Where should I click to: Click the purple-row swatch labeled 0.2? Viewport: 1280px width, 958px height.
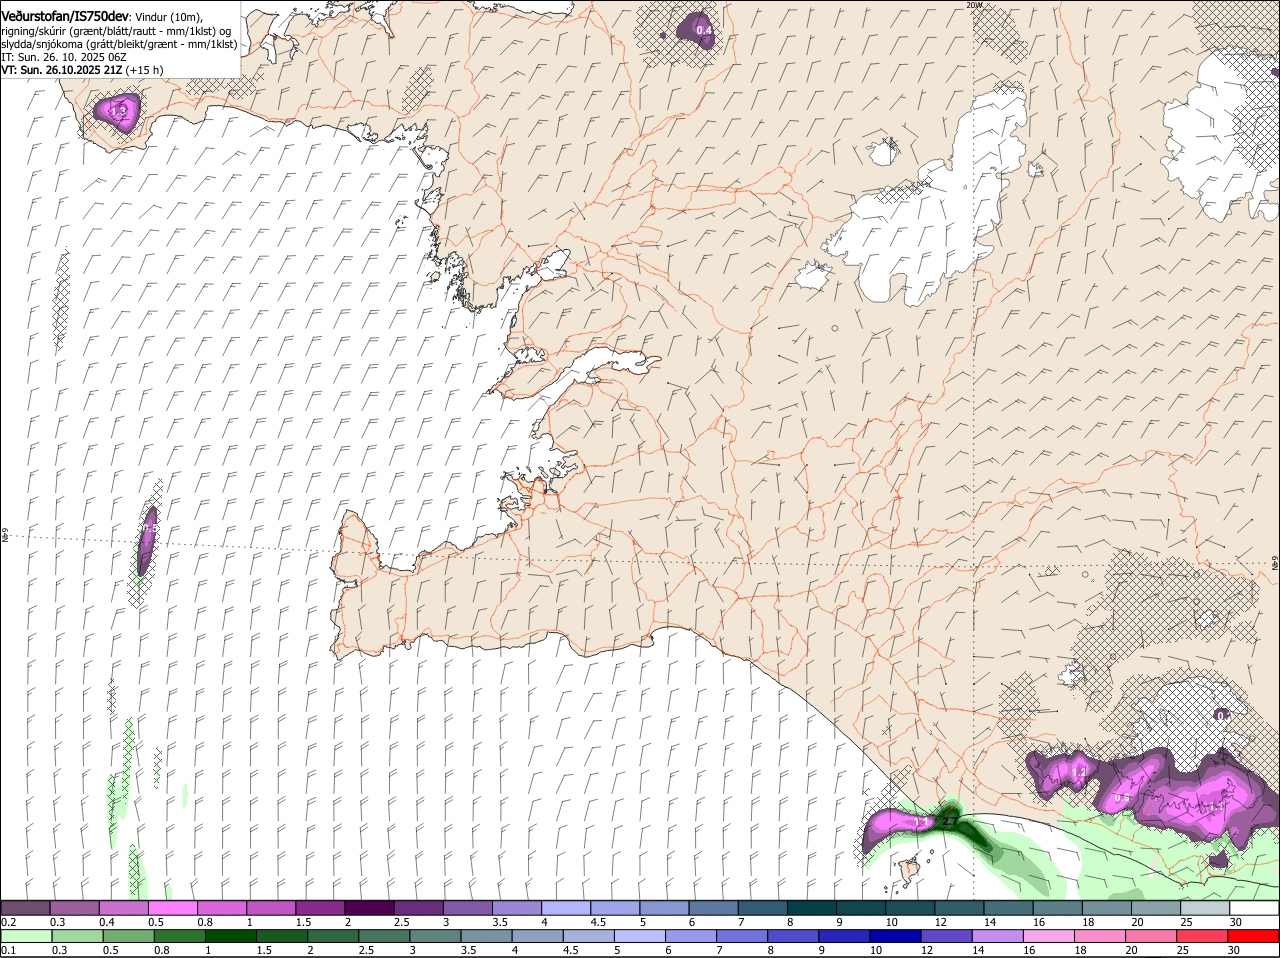[x=25, y=907]
